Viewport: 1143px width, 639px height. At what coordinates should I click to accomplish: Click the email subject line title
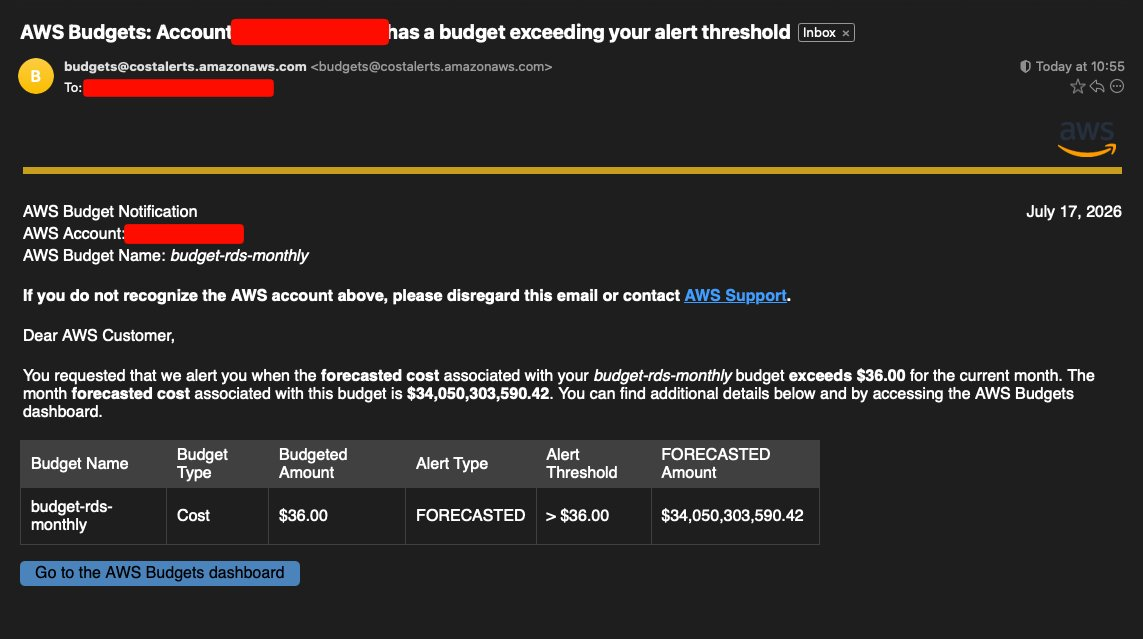tap(405, 33)
